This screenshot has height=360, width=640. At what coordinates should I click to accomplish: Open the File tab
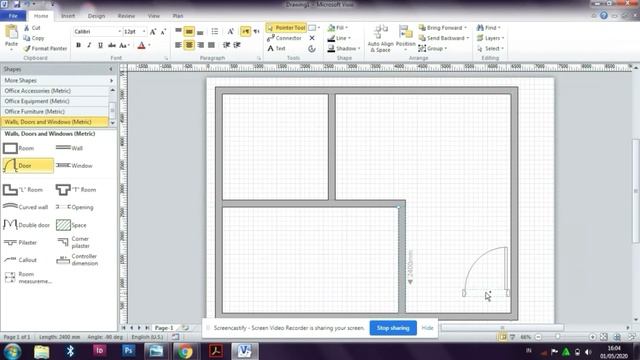(13, 16)
